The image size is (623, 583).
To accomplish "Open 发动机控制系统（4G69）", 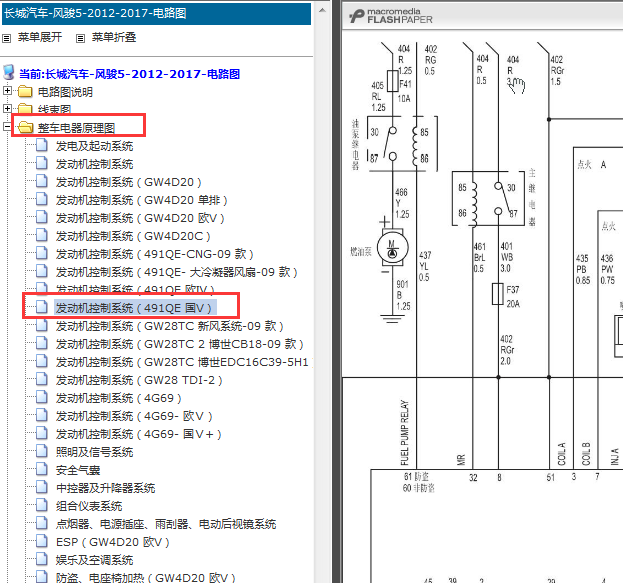I will click(x=119, y=398).
